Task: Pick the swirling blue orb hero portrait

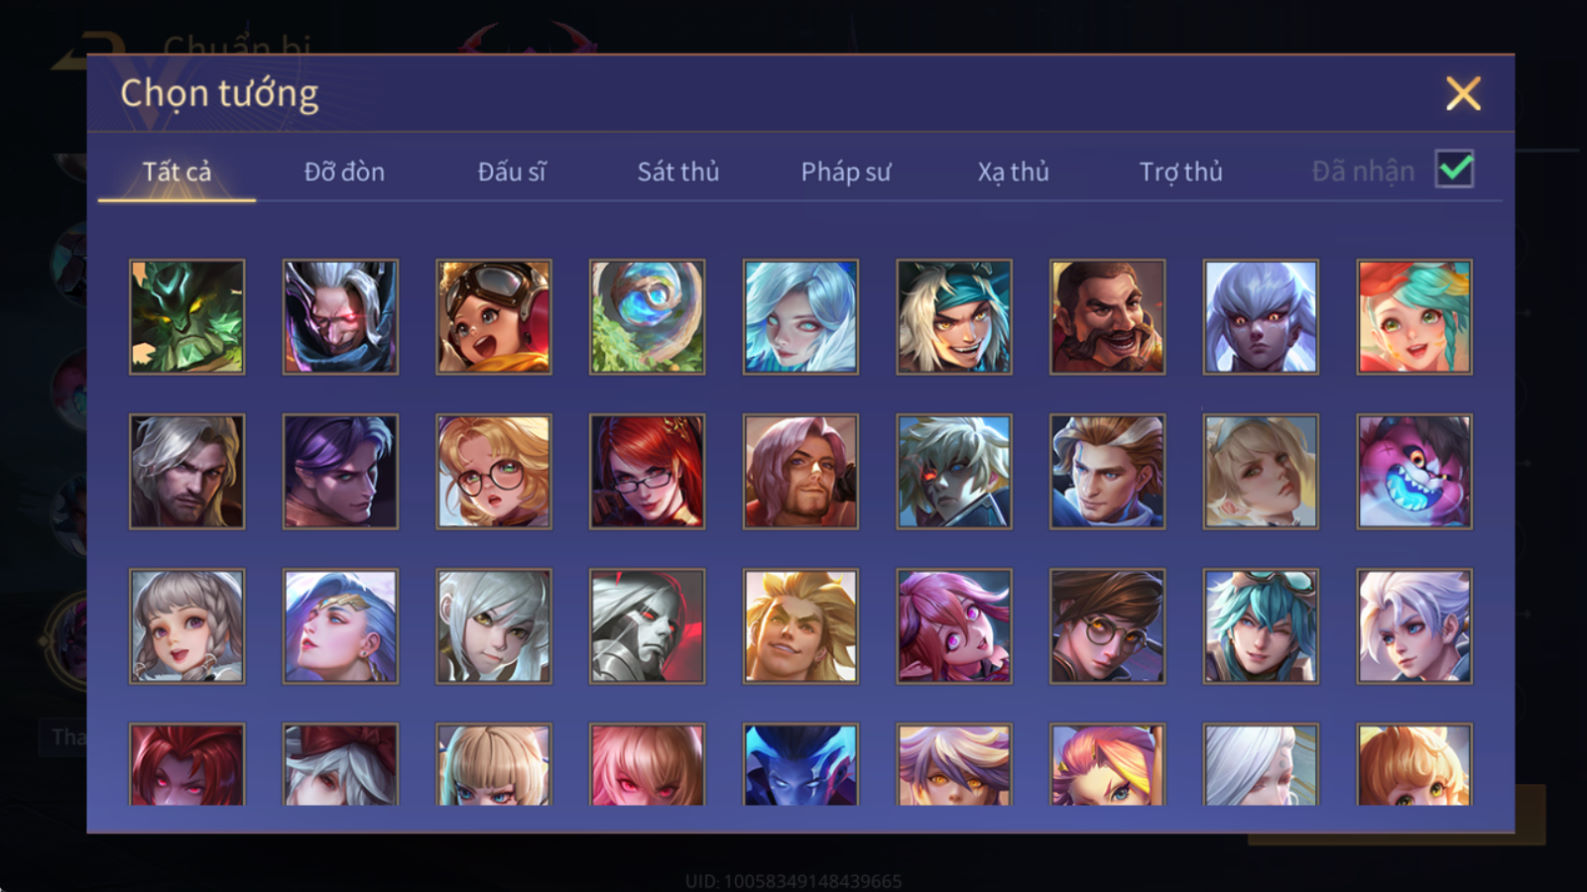Action: coord(647,317)
